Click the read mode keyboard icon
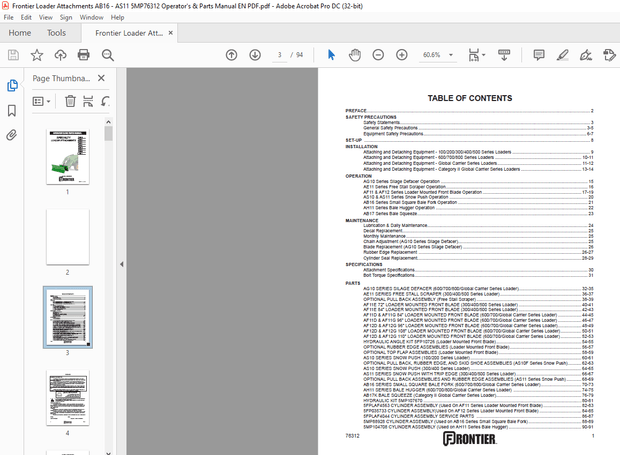The image size is (620, 455). (x=504, y=55)
